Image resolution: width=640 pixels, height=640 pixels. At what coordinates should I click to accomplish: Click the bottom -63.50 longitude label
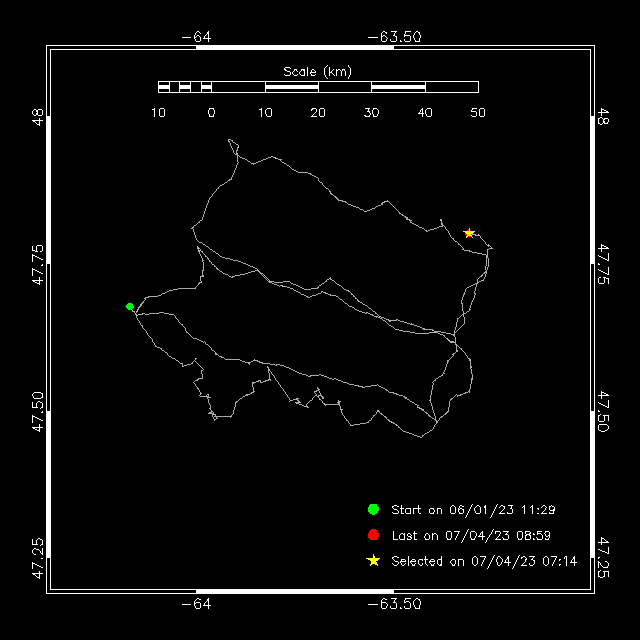[x=394, y=604]
